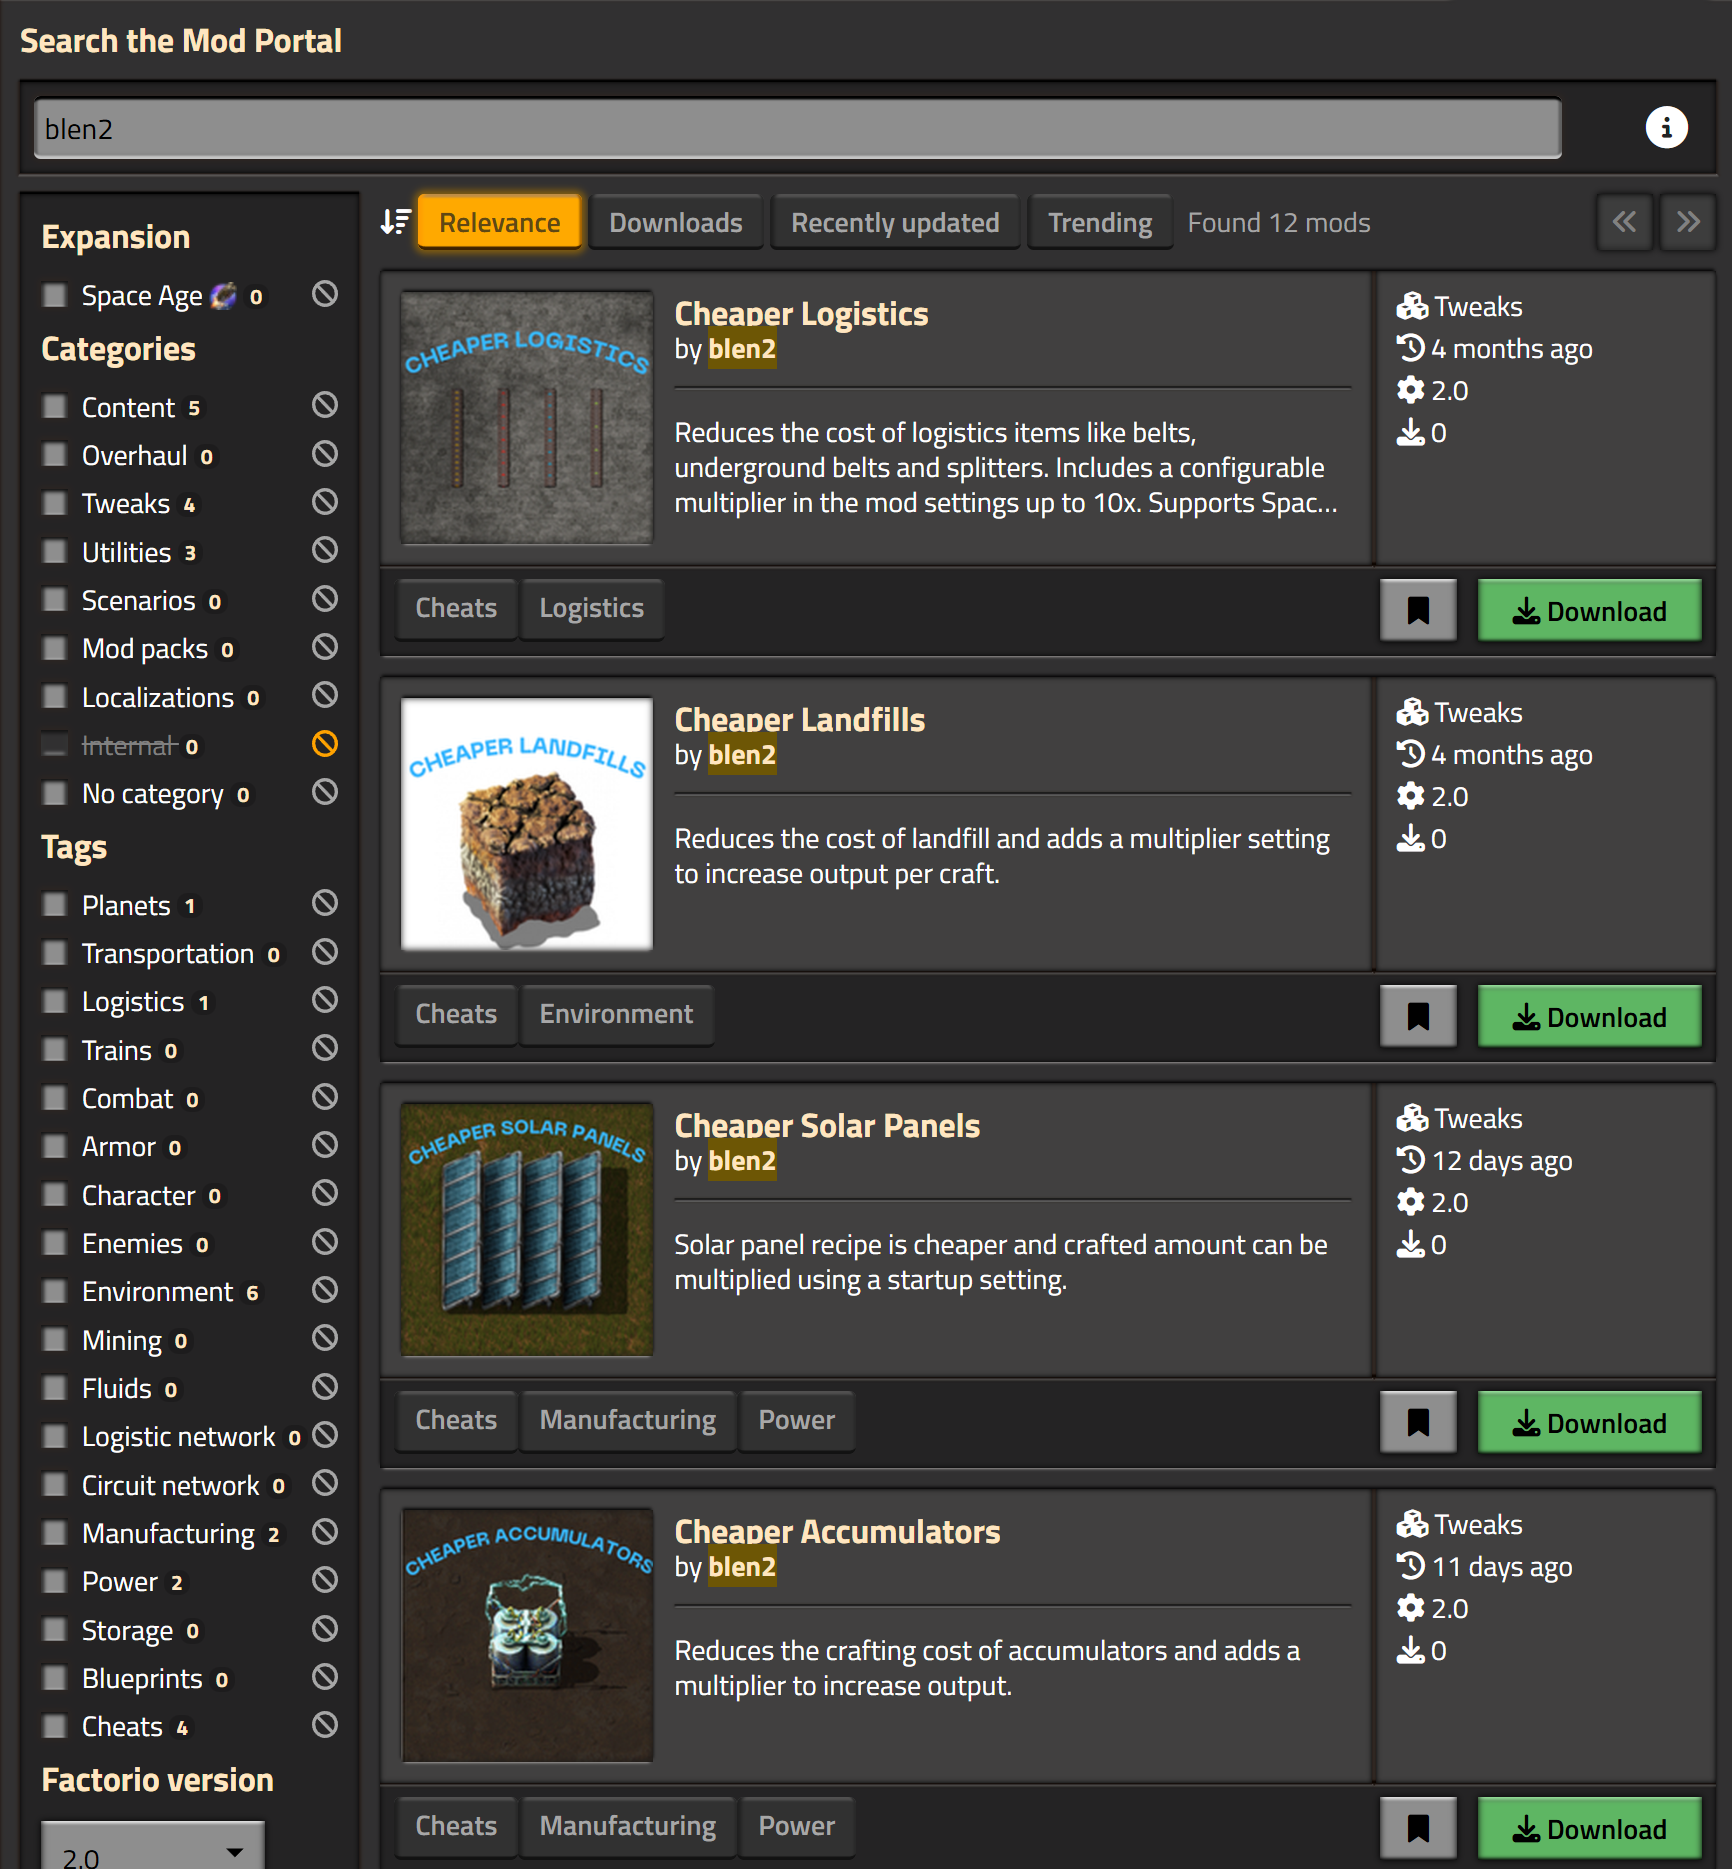This screenshot has width=1732, height=1869.
Task: Toggle the sort order icon
Action: (x=396, y=222)
